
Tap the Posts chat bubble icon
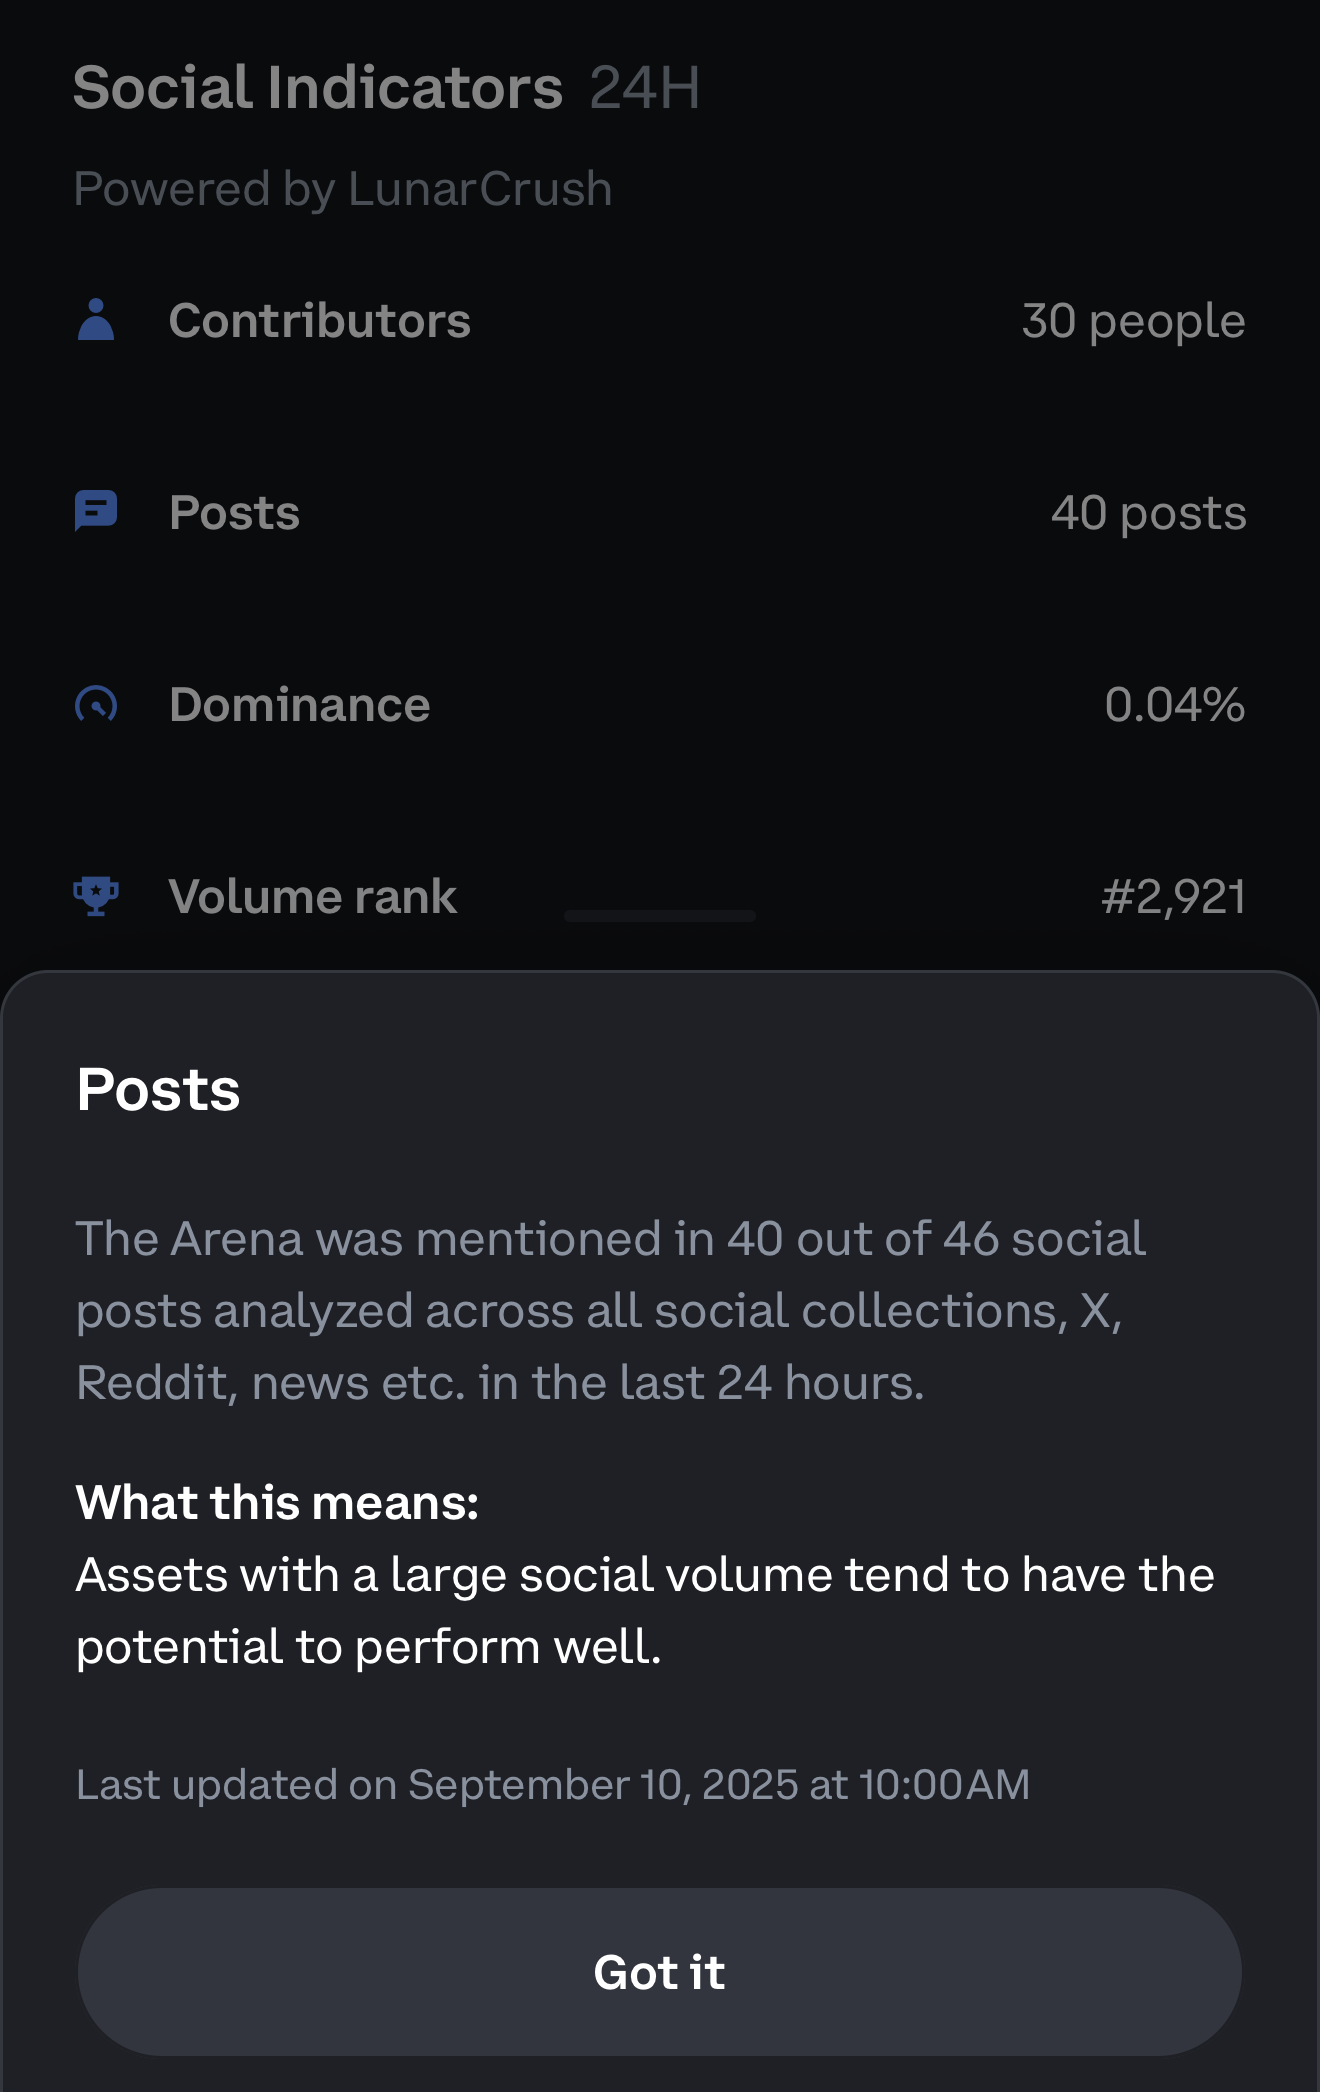(96, 512)
